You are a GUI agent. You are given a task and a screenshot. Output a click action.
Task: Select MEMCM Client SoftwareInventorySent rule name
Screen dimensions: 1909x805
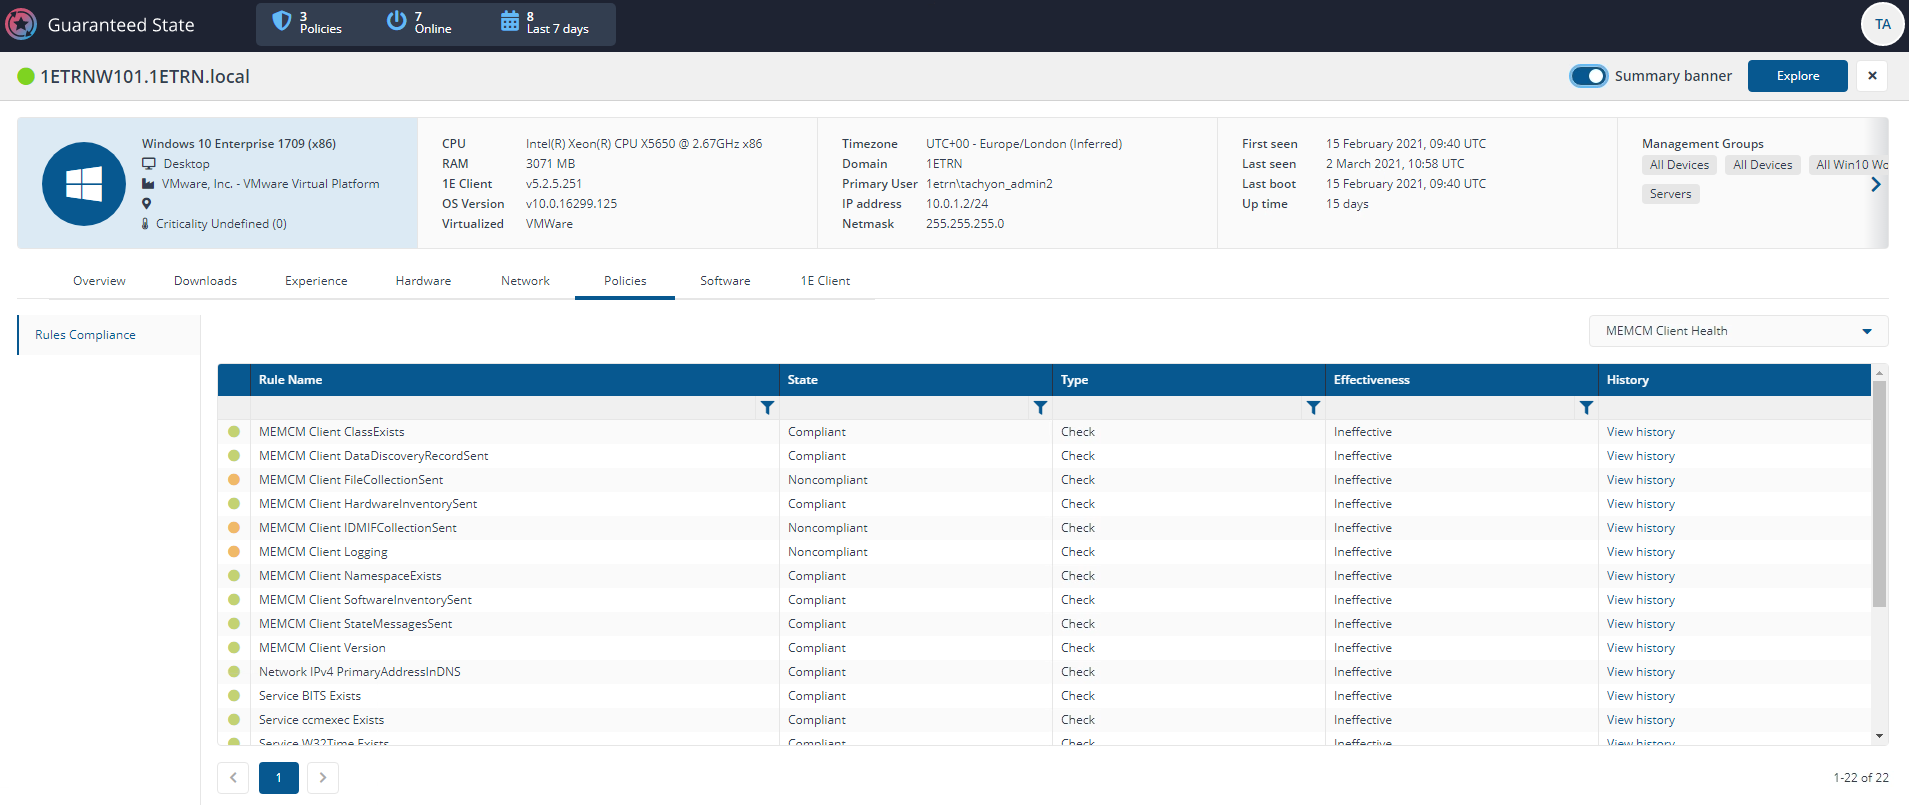365,600
